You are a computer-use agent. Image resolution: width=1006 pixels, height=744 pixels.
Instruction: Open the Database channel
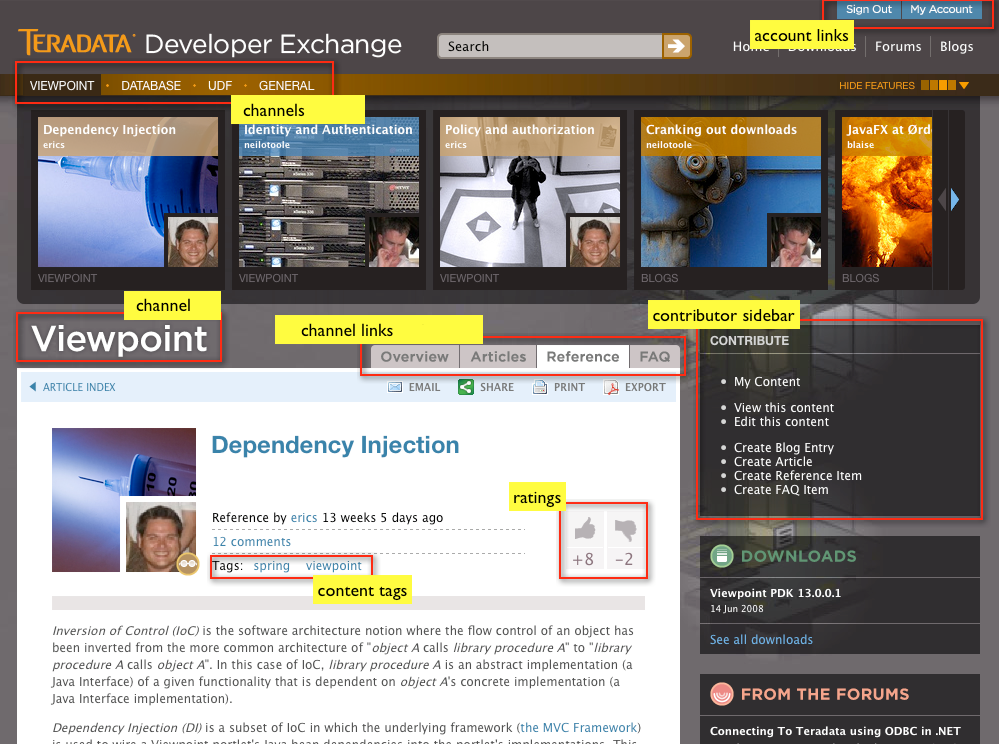click(x=151, y=85)
